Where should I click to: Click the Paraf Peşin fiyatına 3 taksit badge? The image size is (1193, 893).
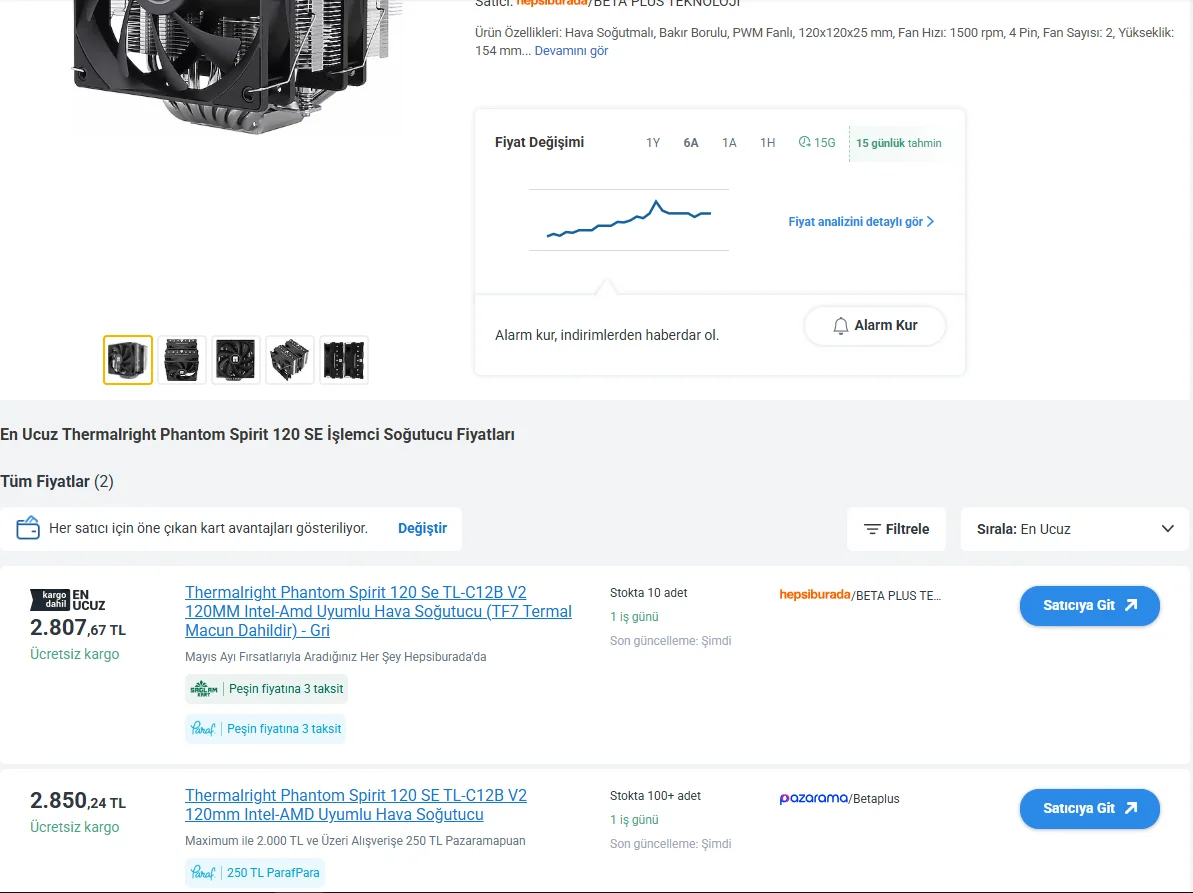(266, 729)
